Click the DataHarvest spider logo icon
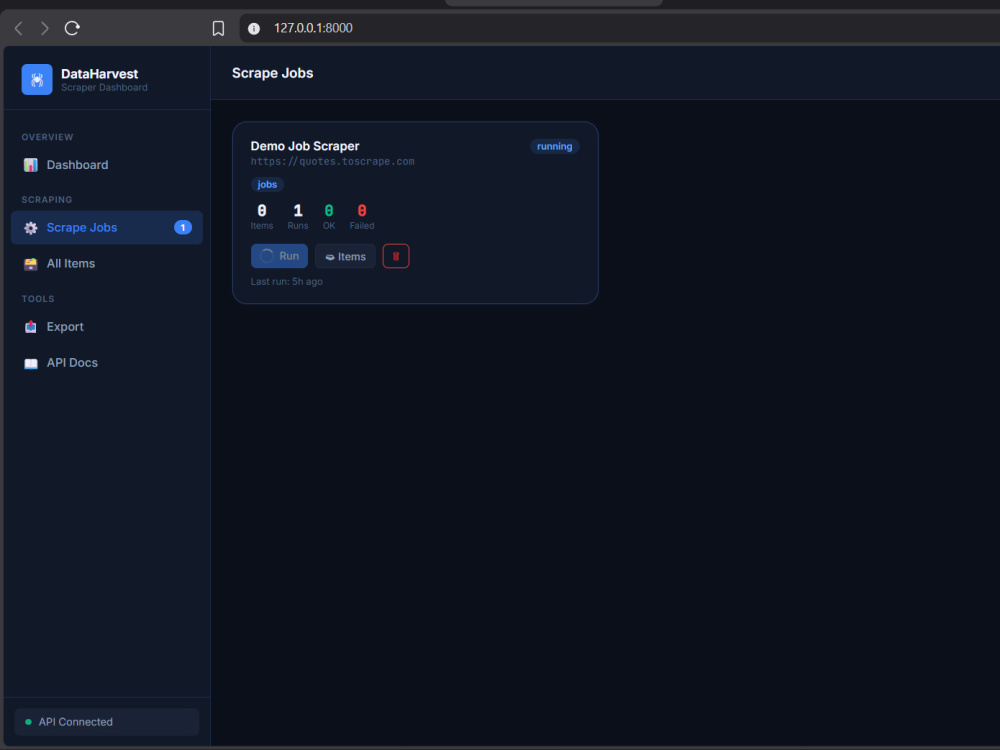 (37, 80)
